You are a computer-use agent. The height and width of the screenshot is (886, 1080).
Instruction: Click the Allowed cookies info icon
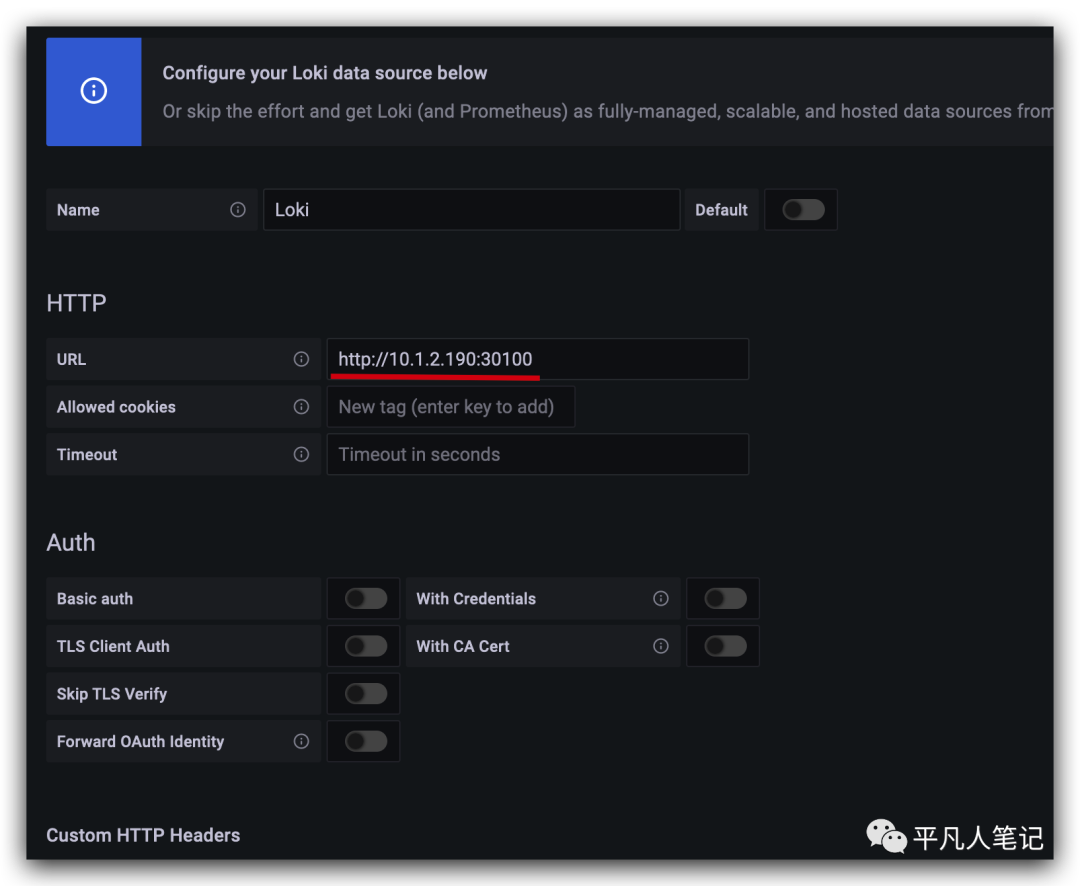(301, 406)
